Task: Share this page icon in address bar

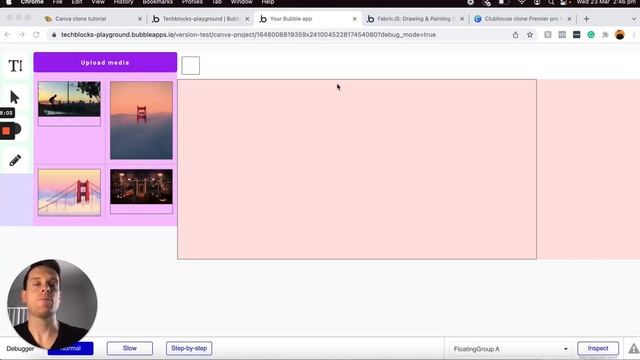Action: [x=516, y=35]
